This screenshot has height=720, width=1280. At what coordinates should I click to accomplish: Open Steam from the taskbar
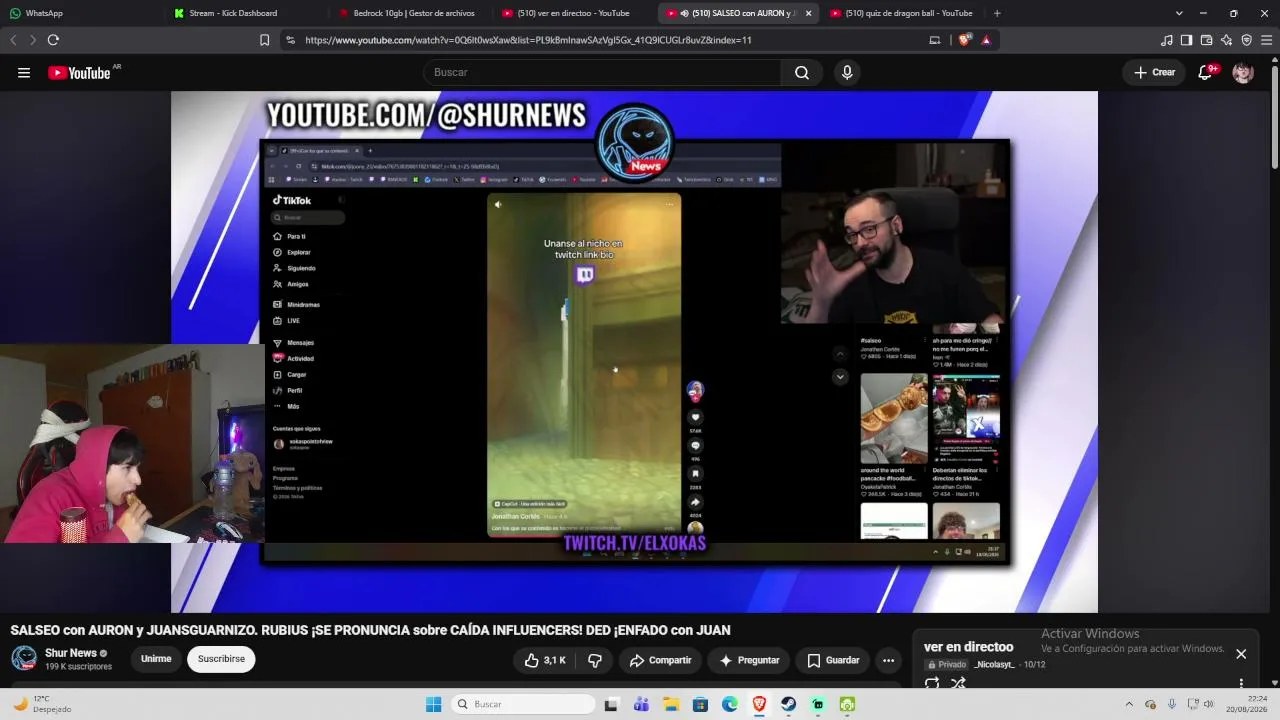(x=789, y=704)
